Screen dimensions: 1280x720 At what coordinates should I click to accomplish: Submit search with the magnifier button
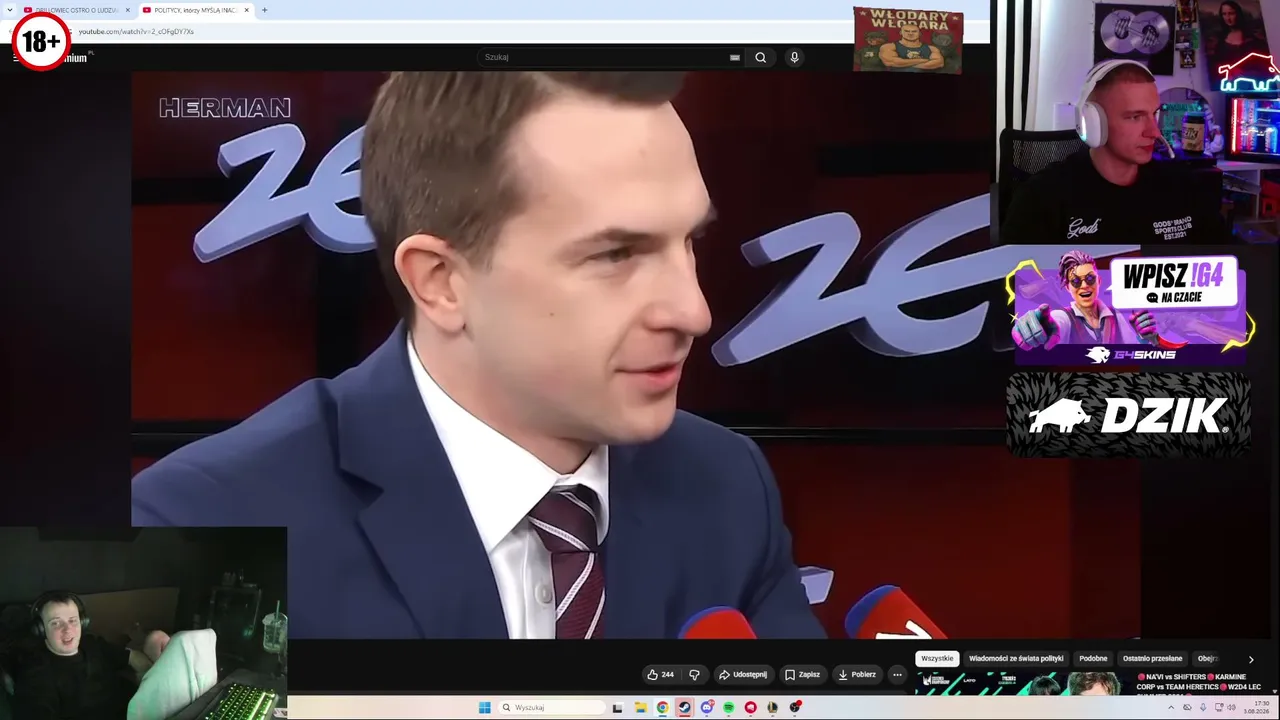(x=760, y=57)
